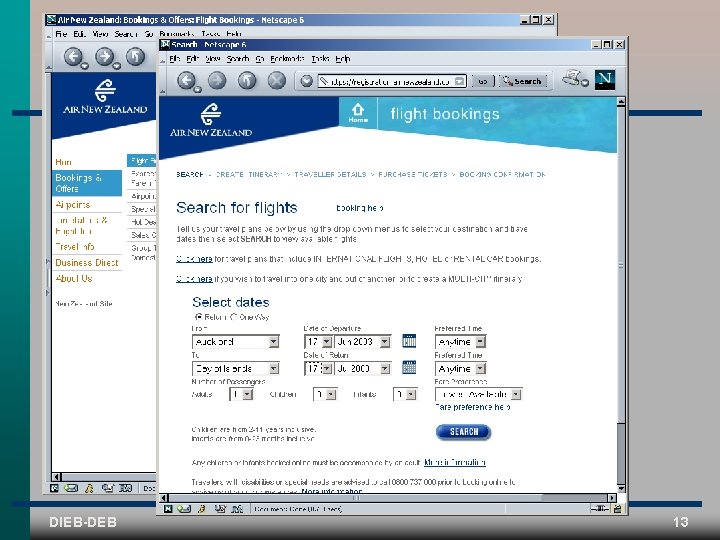Viewport: 720px width, 540px height.
Task: Click the URL address field
Action: coord(391,81)
